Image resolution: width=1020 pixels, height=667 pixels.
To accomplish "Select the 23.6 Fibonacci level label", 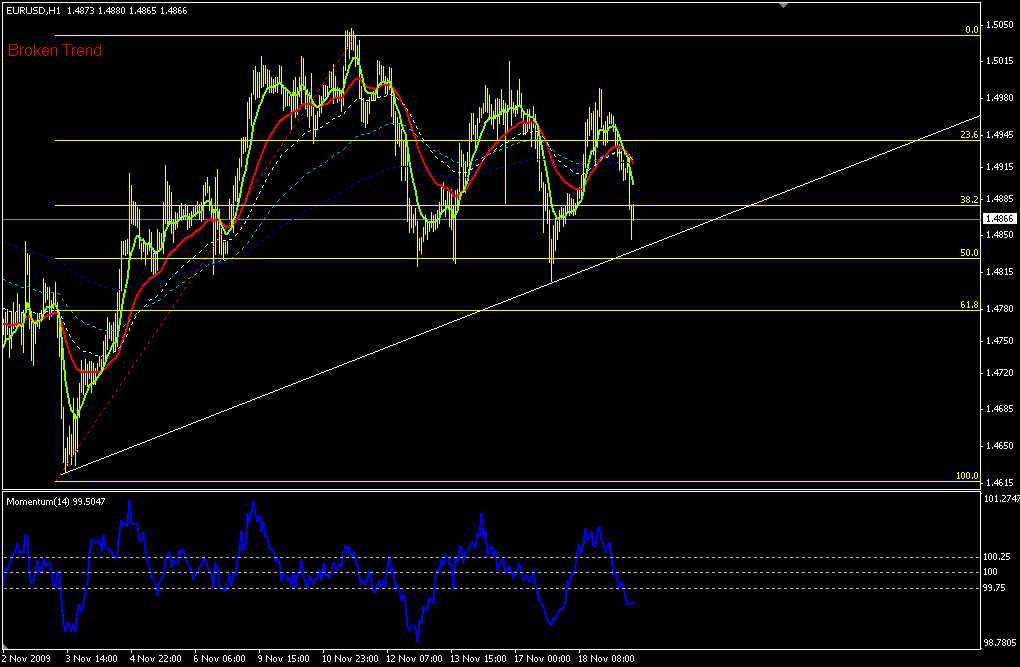I will click(968, 135).
